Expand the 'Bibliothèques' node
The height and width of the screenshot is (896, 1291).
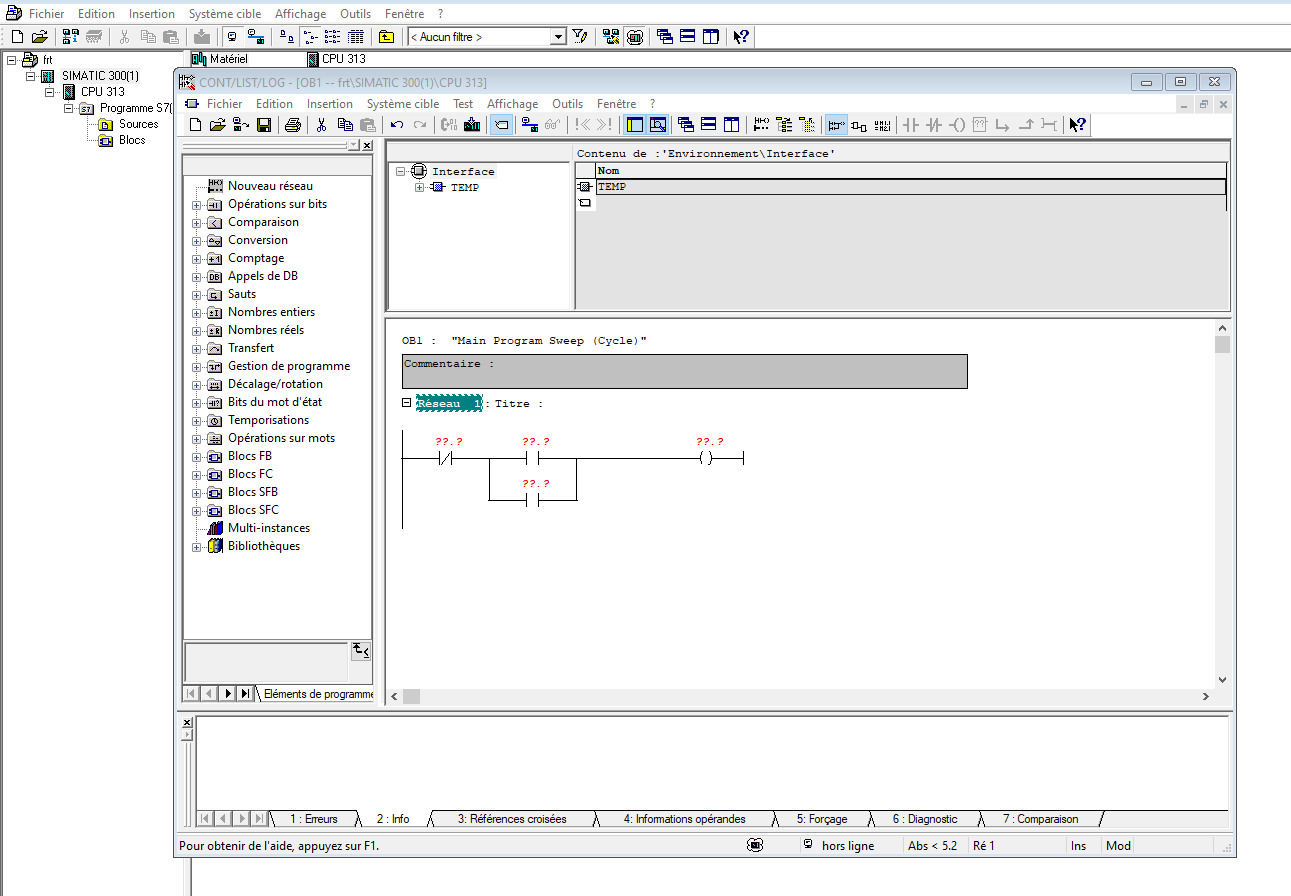(197, 547)
